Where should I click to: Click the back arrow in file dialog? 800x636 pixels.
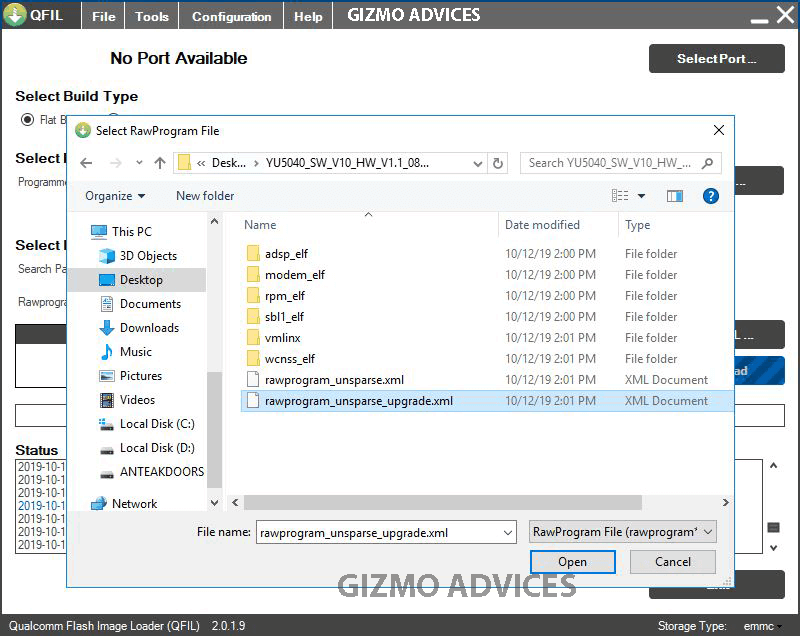(86, 163)
